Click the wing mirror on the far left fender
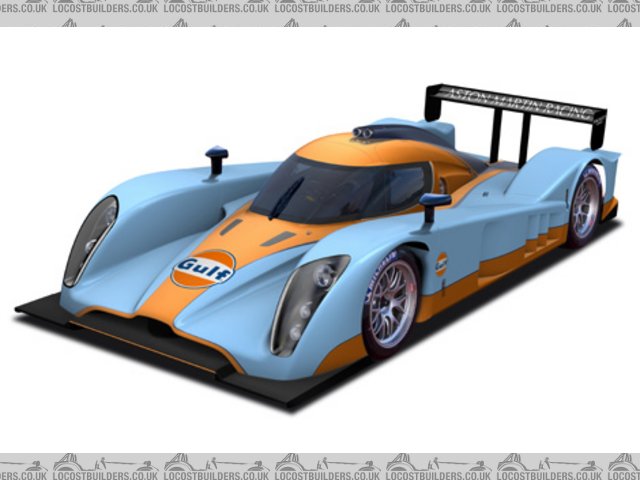Screen dimensions: 640x480 coord(216,156)
